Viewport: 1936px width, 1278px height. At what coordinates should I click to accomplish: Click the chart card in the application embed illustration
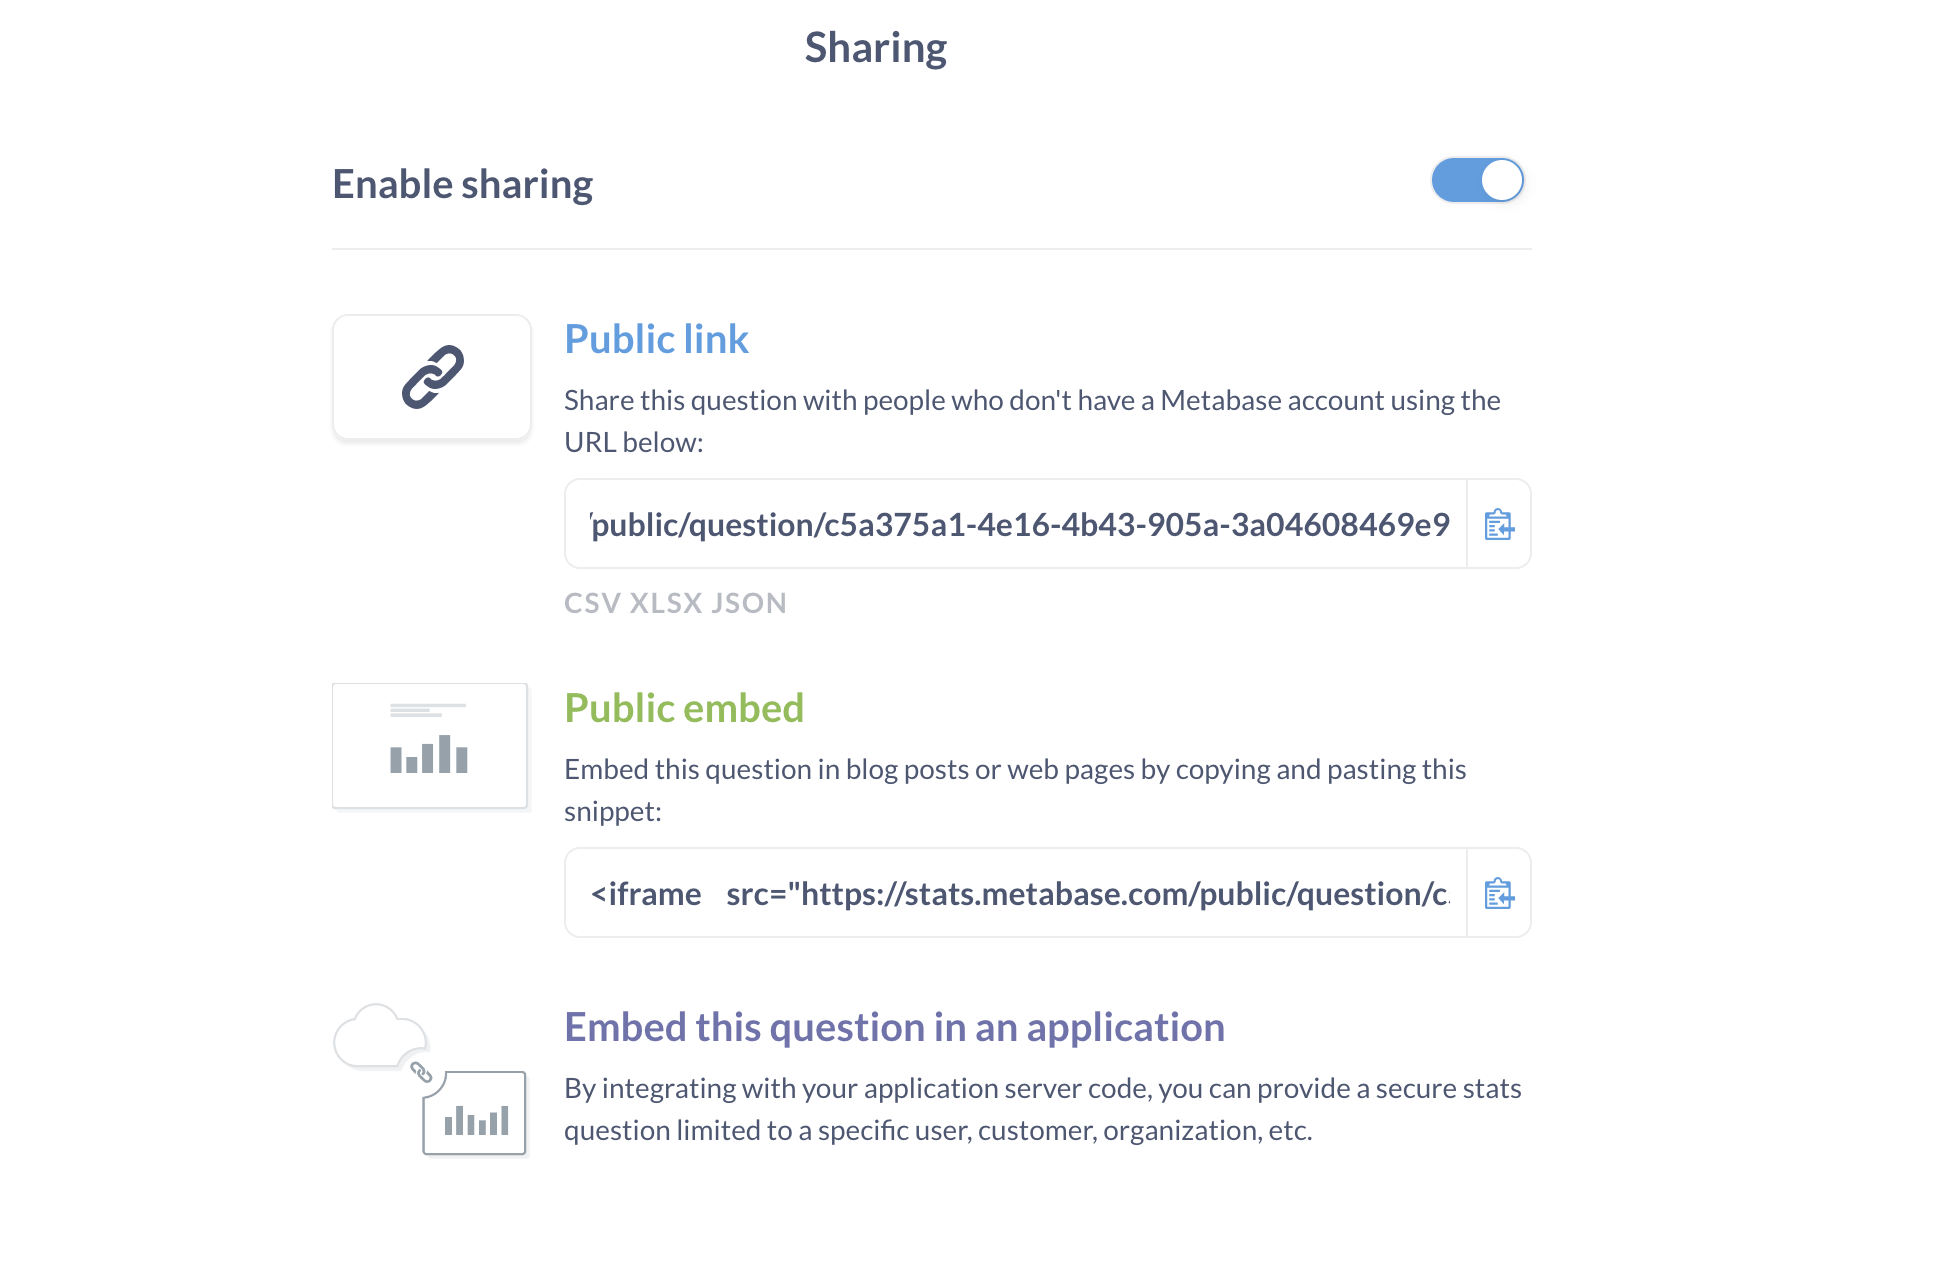(x=475, y=1113)
